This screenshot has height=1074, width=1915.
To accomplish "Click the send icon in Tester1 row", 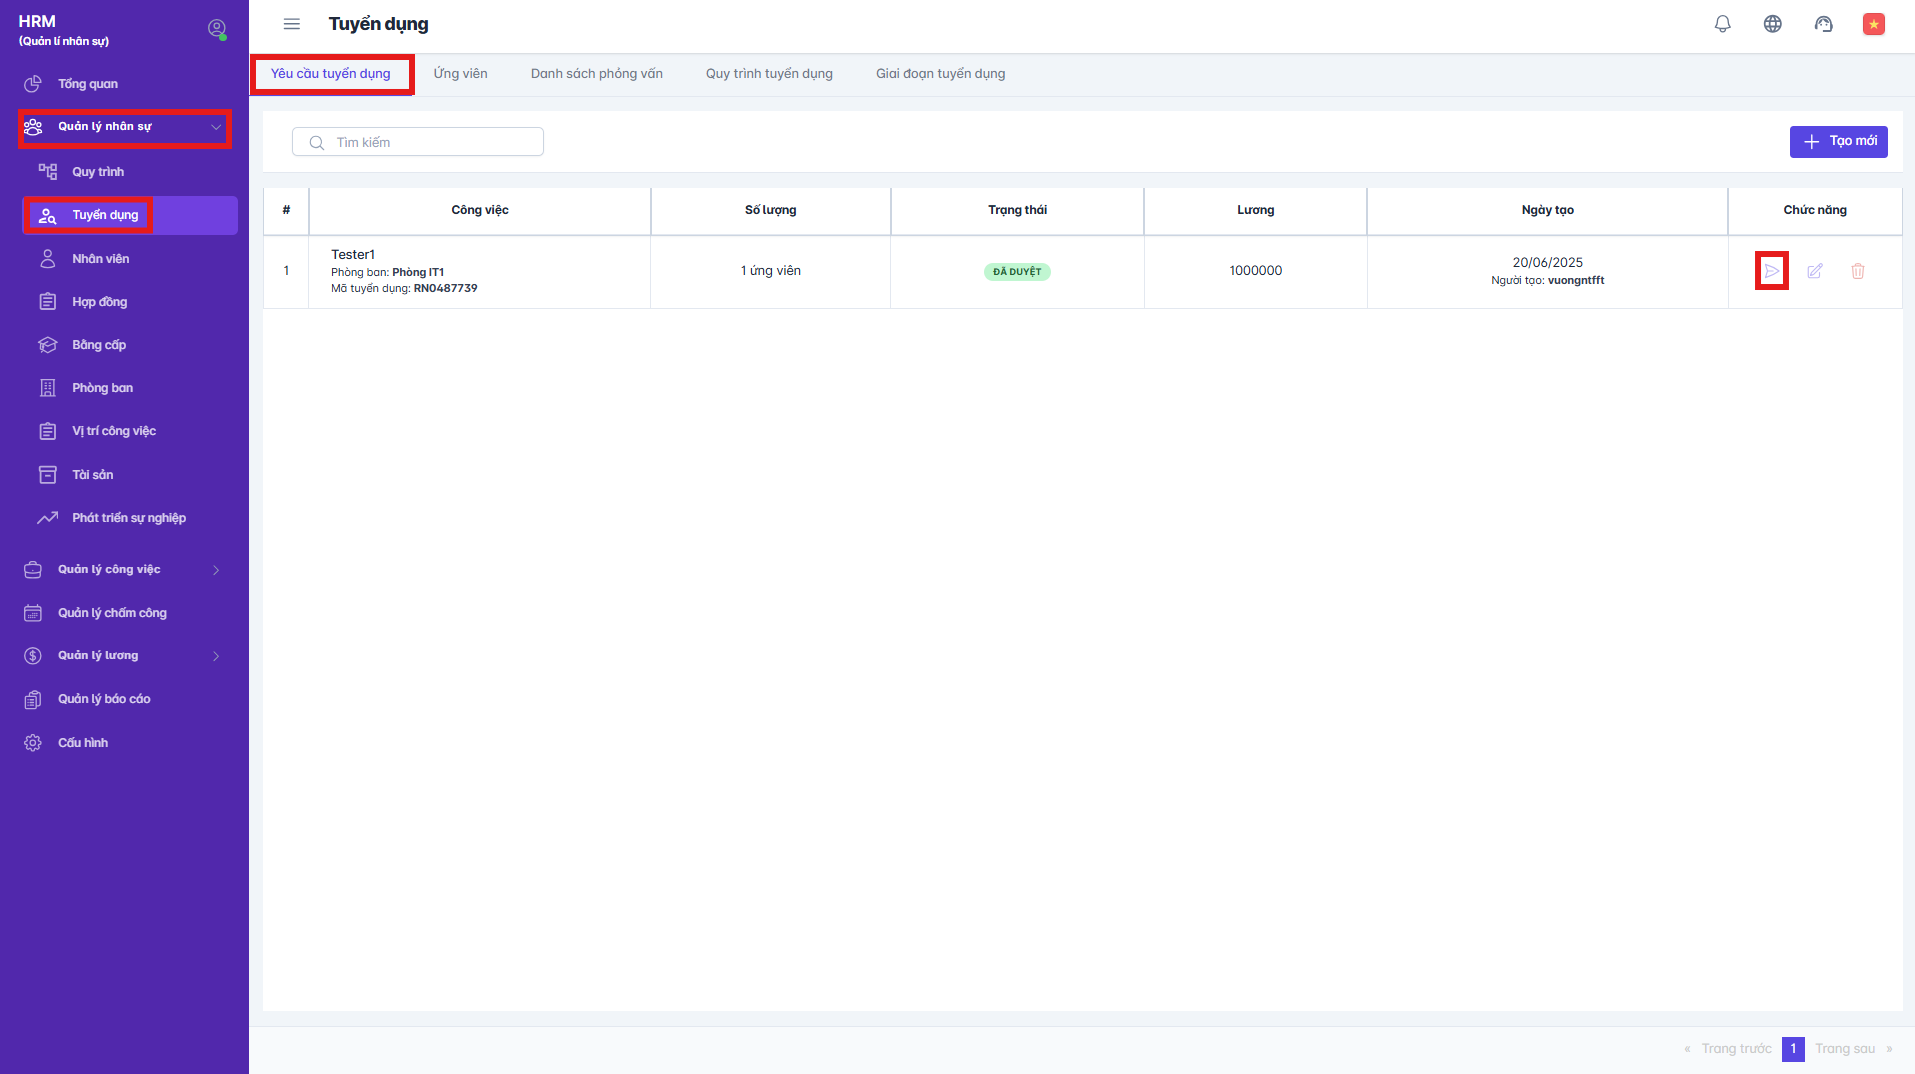I will [x=1771, y=271].
